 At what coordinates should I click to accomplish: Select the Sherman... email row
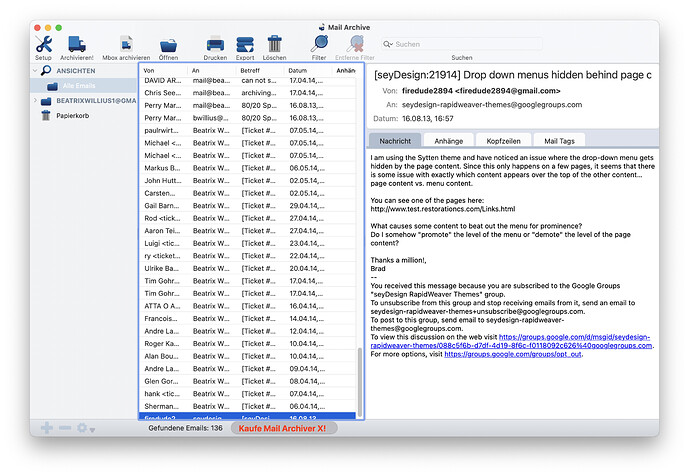click(247, 406)
